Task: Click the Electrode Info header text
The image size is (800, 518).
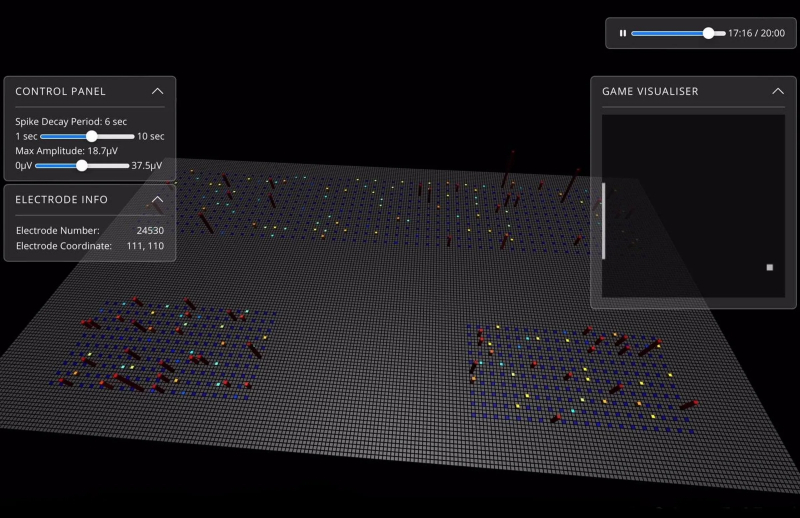Action: tap(61, 199)
